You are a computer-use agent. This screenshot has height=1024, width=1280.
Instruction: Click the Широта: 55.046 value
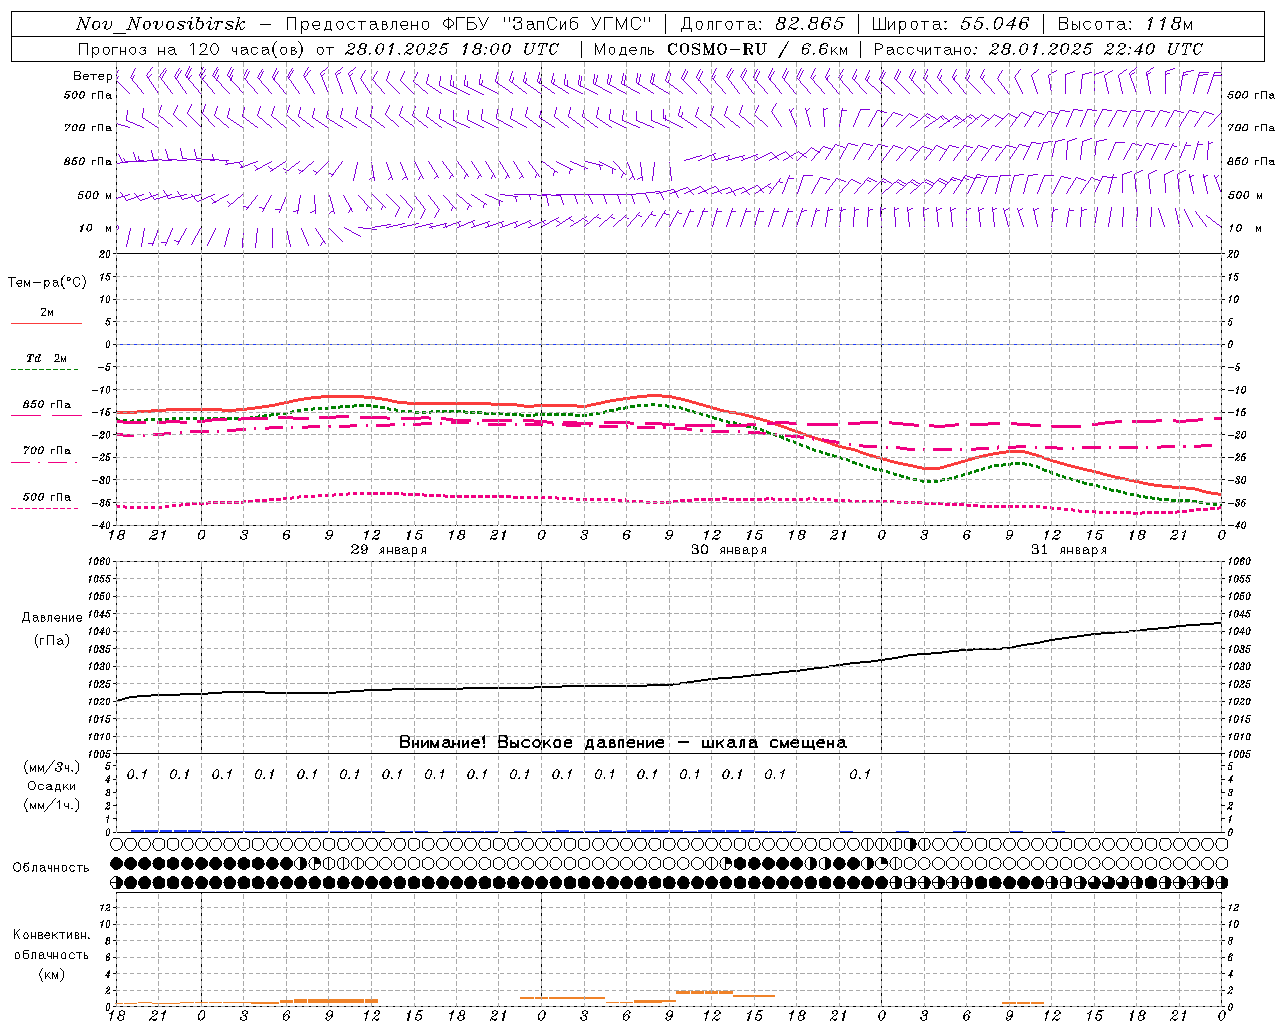[950, 24]
